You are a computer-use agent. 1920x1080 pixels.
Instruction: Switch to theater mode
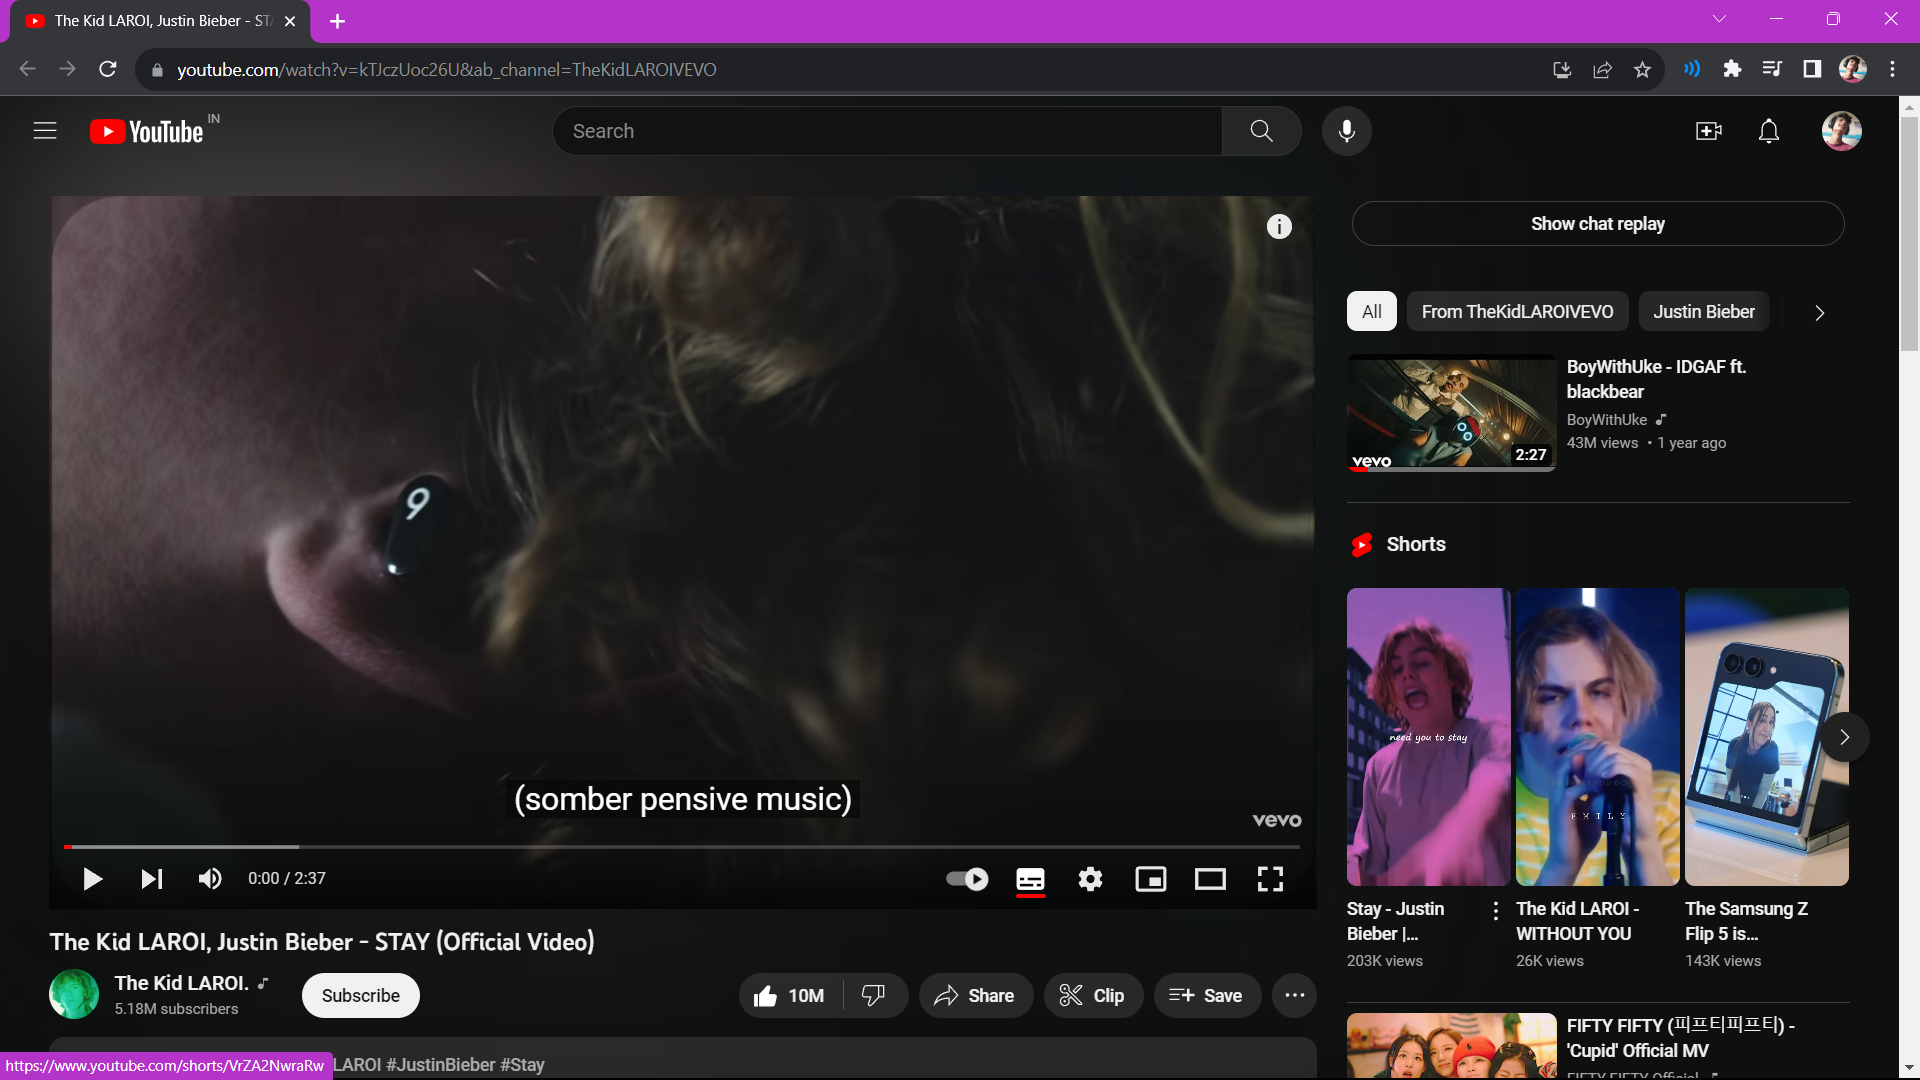click(x=1210, y=879)
